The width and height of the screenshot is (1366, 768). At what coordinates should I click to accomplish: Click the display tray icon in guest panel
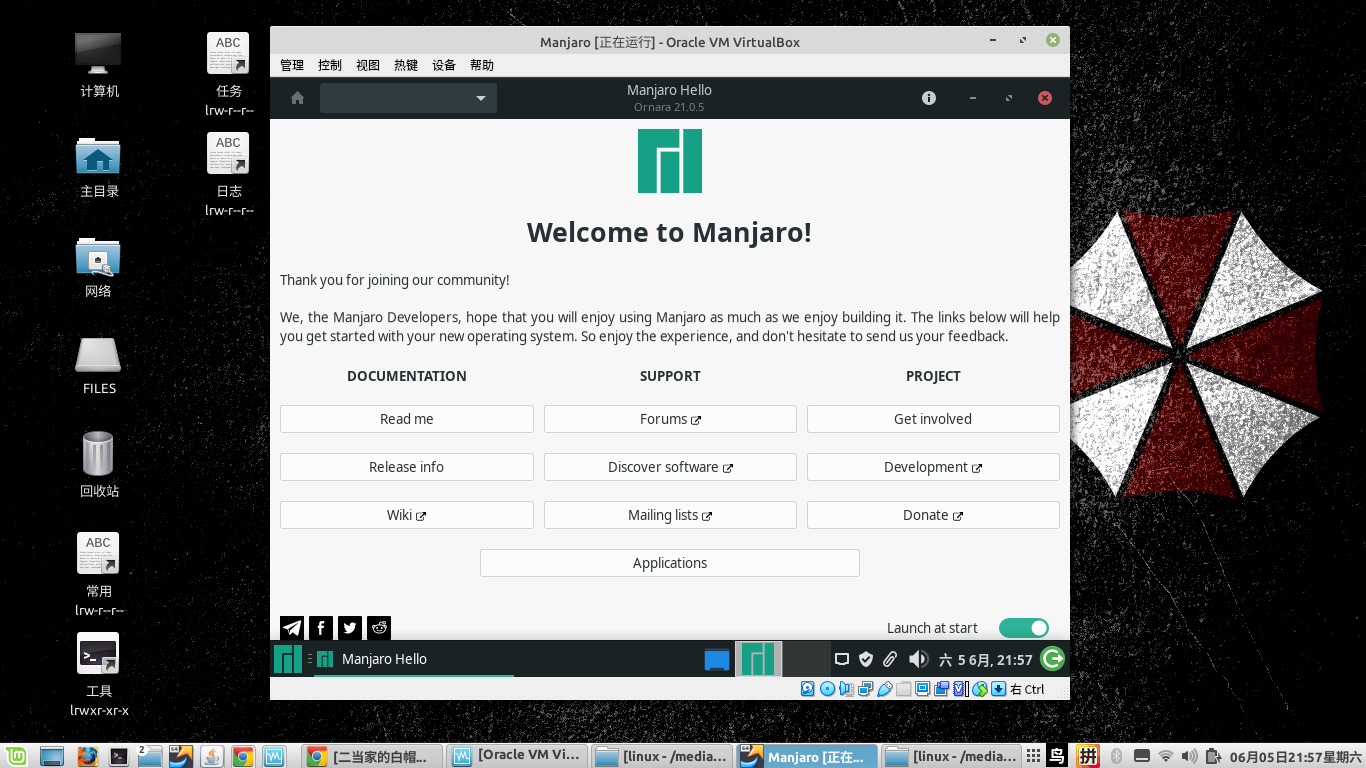click(x=842, y=659)
